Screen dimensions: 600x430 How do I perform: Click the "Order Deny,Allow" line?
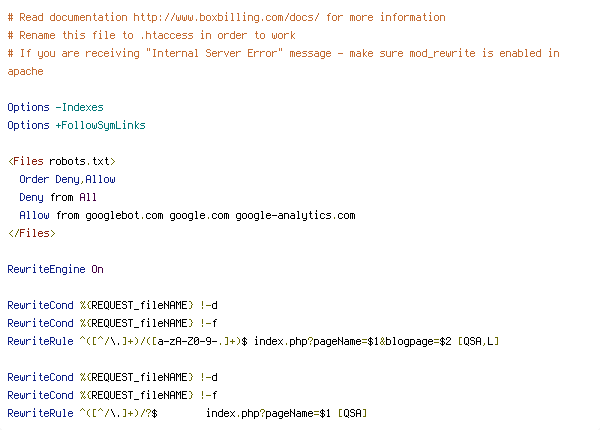tap(67, 179)
